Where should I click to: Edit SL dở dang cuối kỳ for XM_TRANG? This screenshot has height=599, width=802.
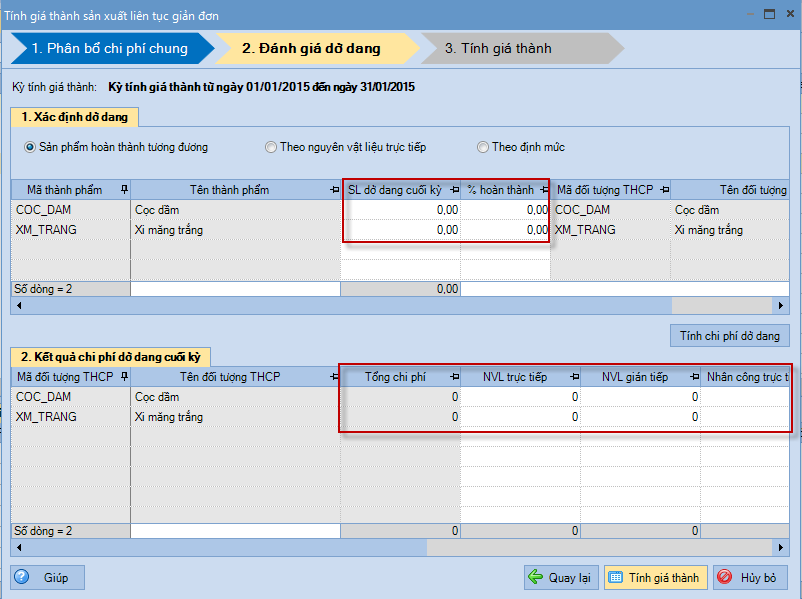400,230
